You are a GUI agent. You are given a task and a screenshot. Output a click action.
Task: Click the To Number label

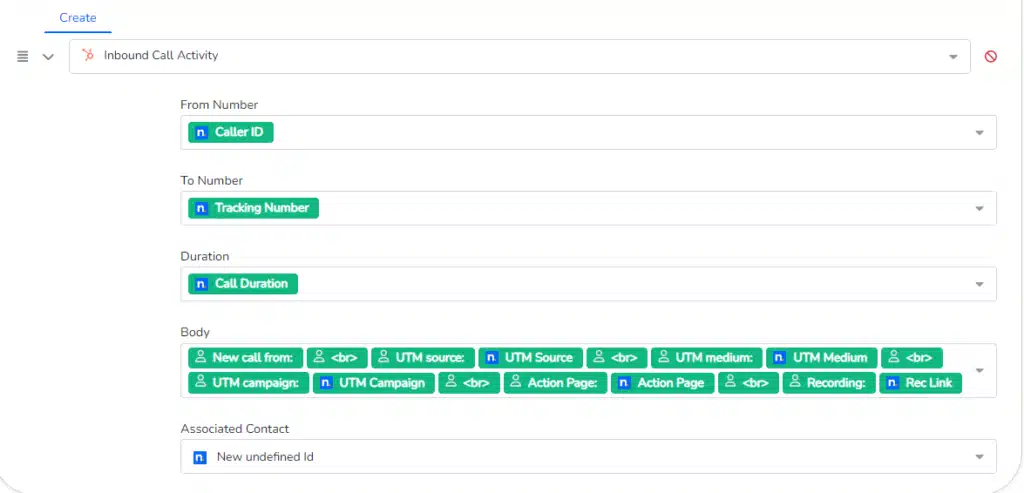click(x=212, y=180)
